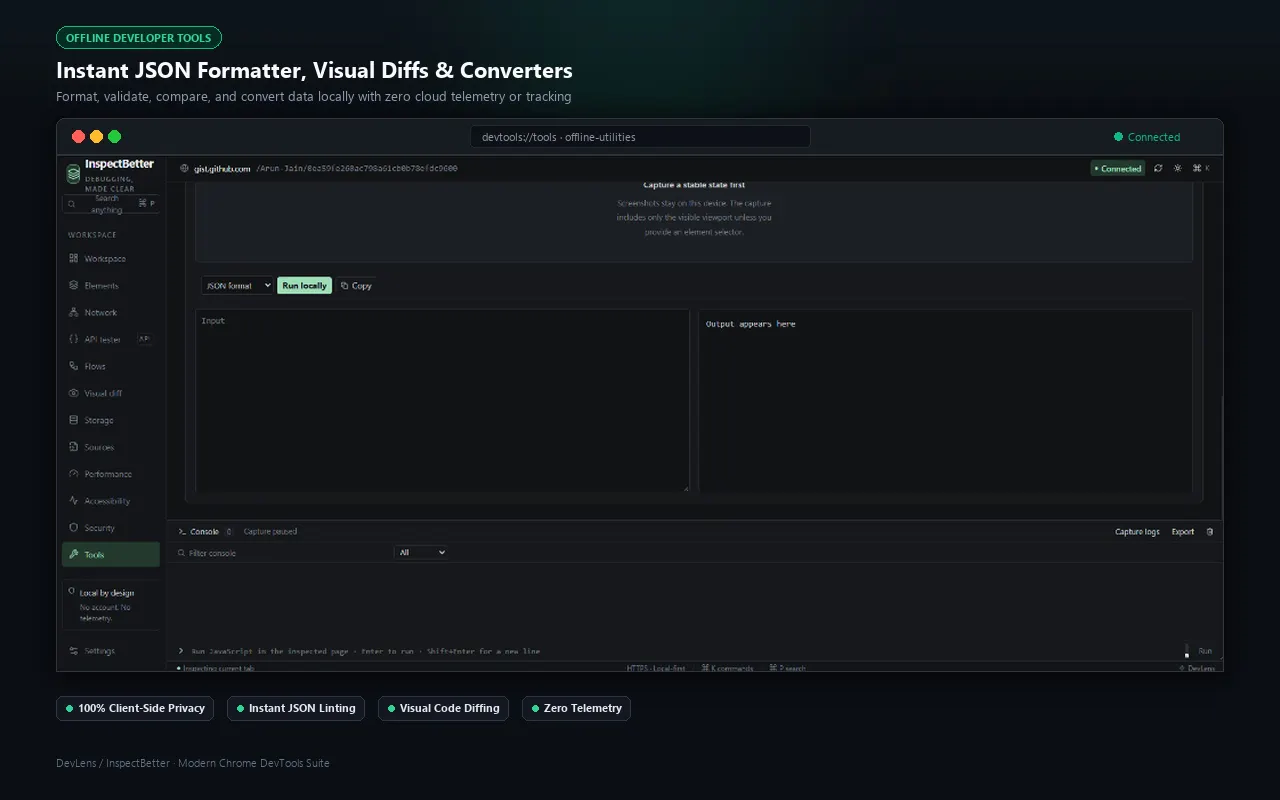Click the Filter console field
1280x800 pixels.
283,553
